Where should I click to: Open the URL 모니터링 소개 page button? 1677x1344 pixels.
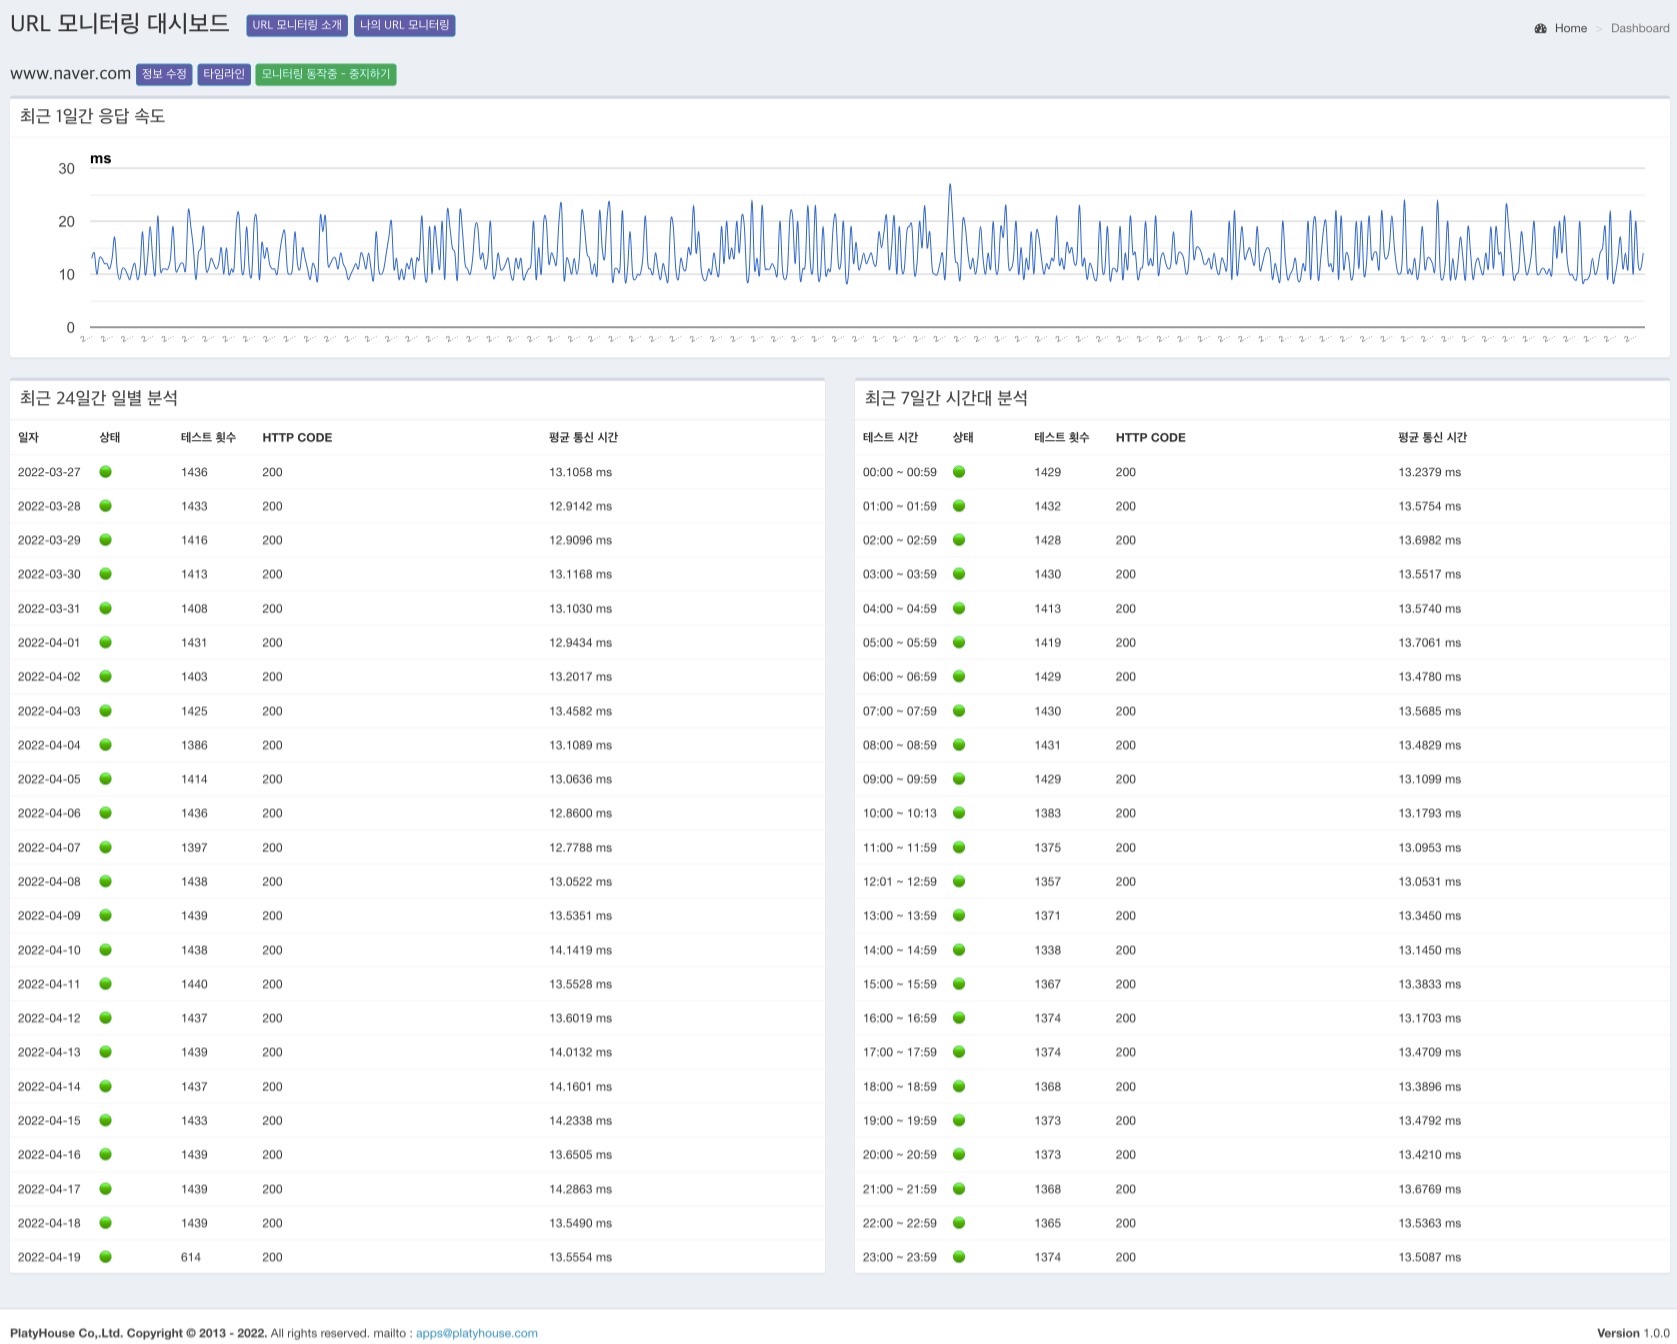297,25
